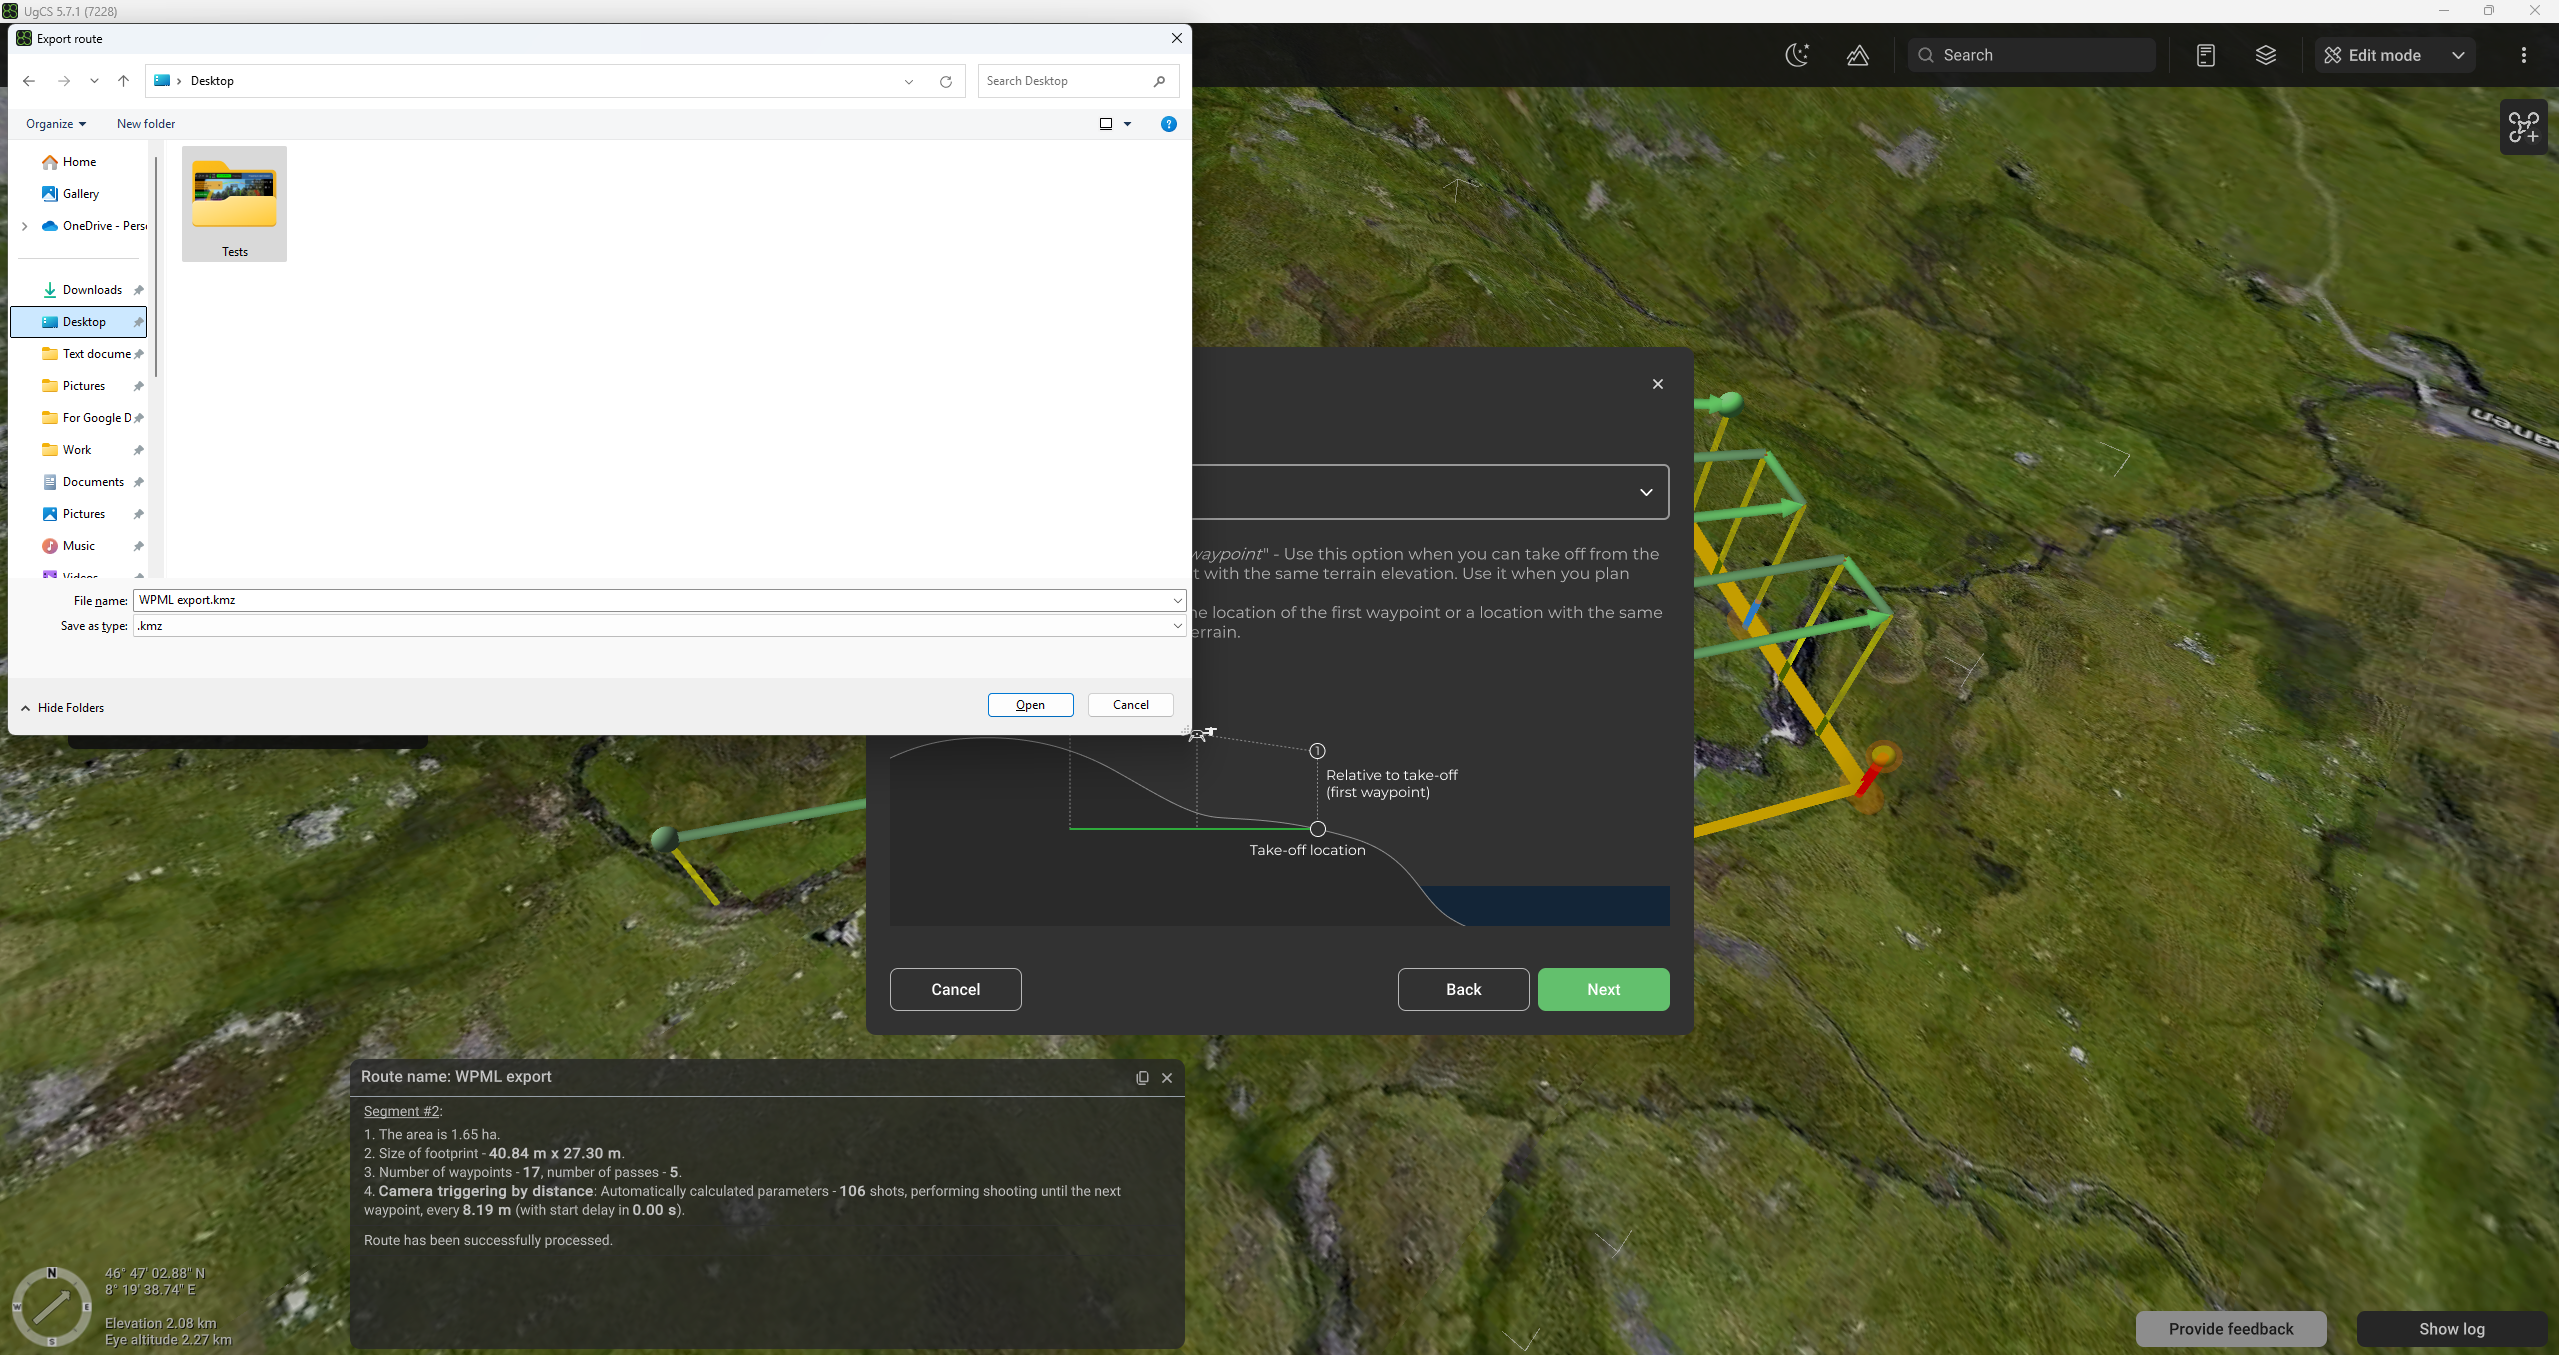The image size is (2559, 1355).
Task: Refresh the Desktop folder listing
Action: coord(945,81)
